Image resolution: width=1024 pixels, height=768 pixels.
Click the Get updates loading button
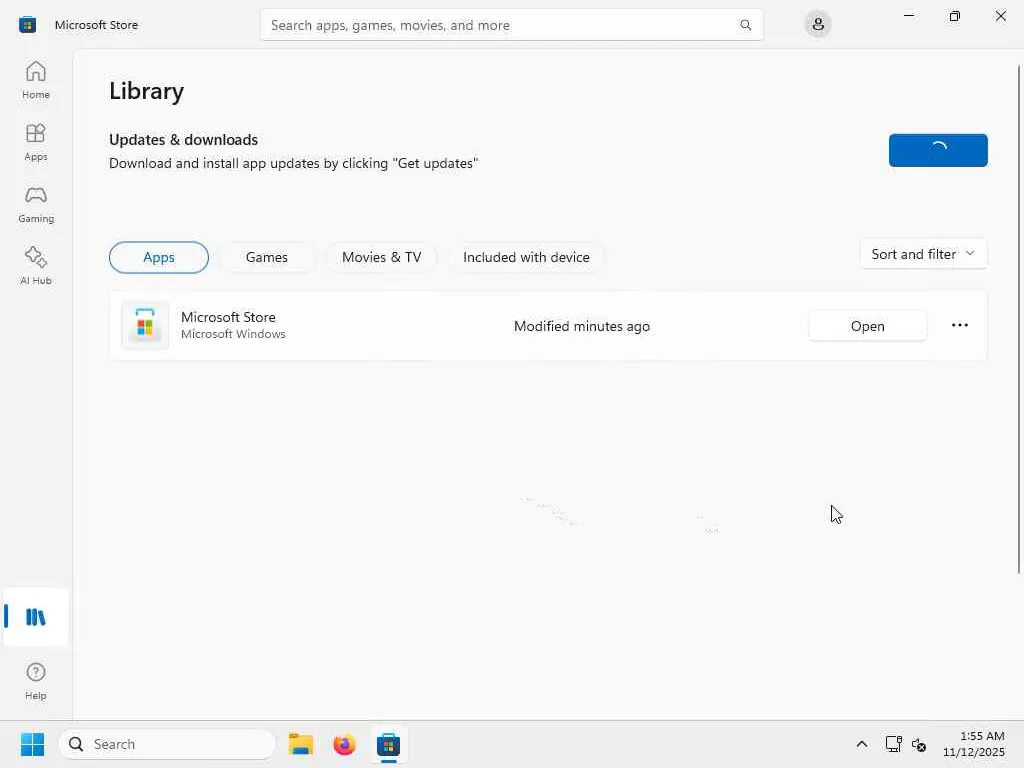[x=938, y=150]
